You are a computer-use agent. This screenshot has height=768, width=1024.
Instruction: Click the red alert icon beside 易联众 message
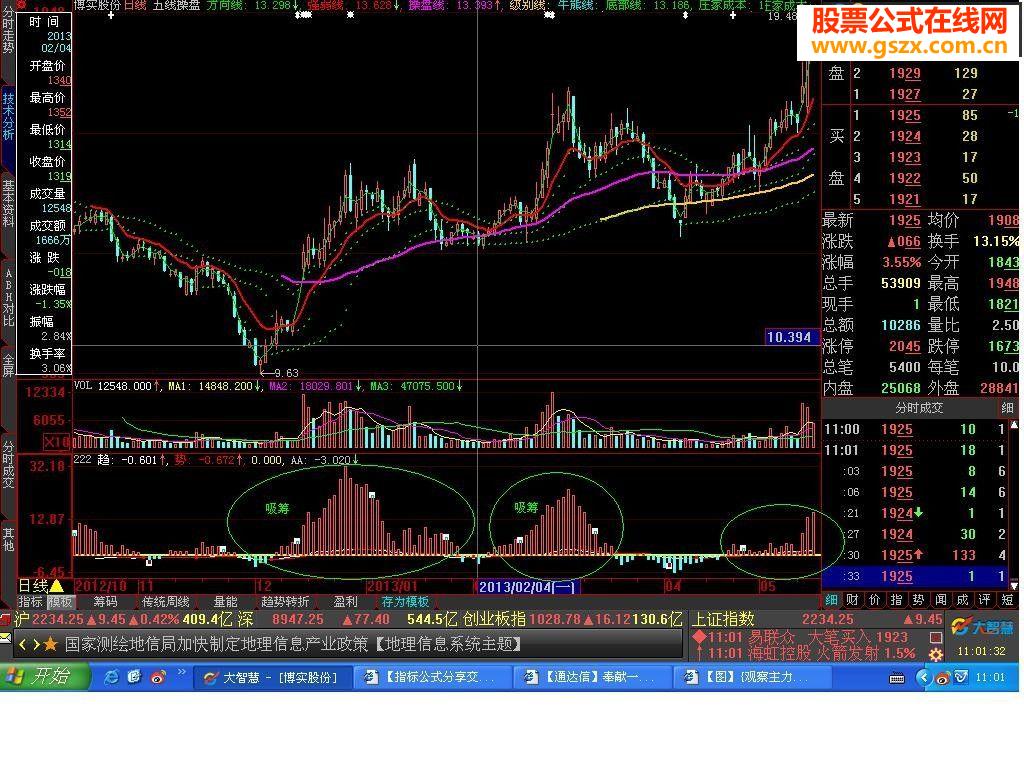pos(698,636)
